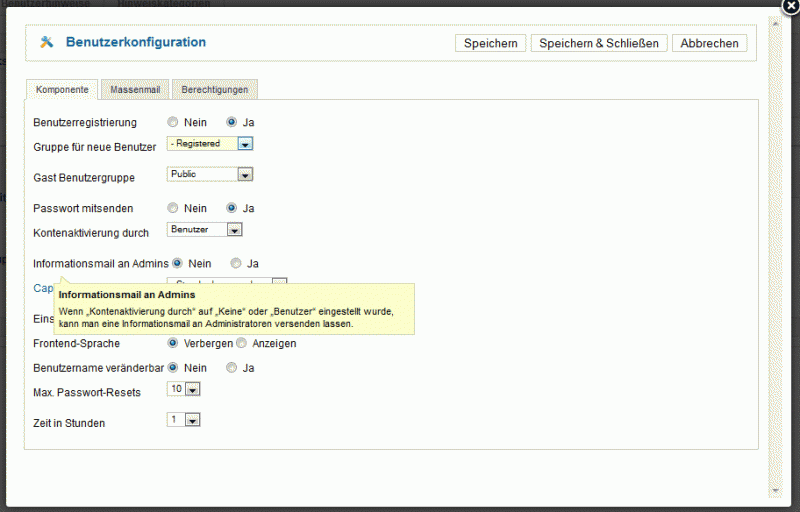This screenshot has width=800, height=512.
Task: Open the Gast Benutzergruppe dropdown
Action: [x=210, y=174]
